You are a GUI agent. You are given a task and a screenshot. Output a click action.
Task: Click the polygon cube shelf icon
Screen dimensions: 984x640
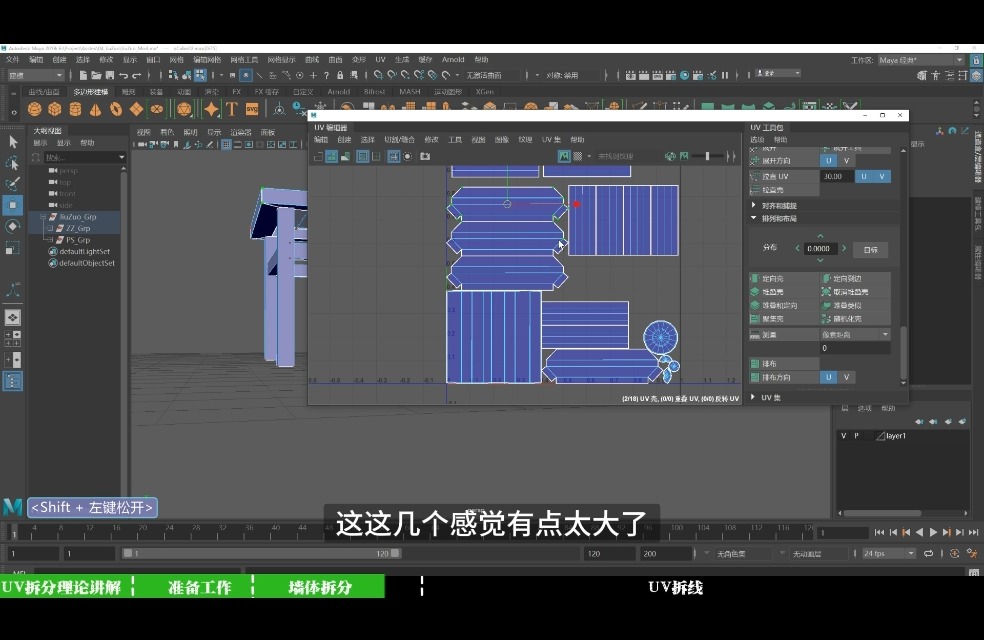click(55, 109)
